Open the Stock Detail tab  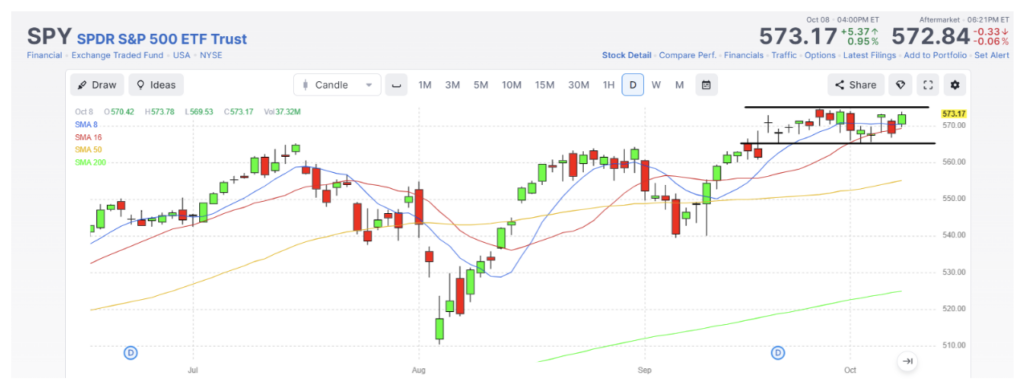[626, 56]
